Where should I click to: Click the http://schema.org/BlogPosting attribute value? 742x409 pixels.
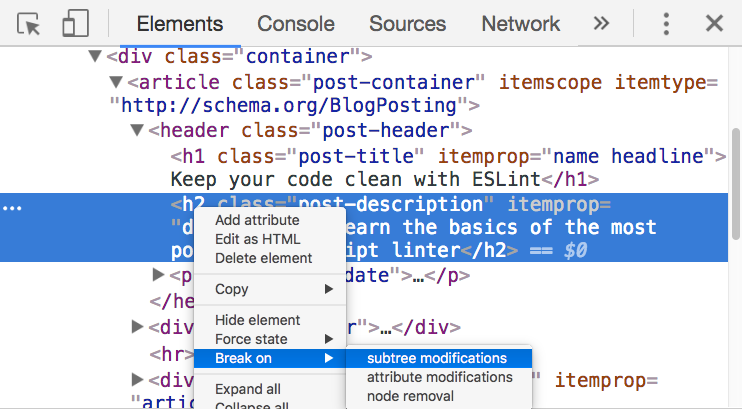point(289,105)
